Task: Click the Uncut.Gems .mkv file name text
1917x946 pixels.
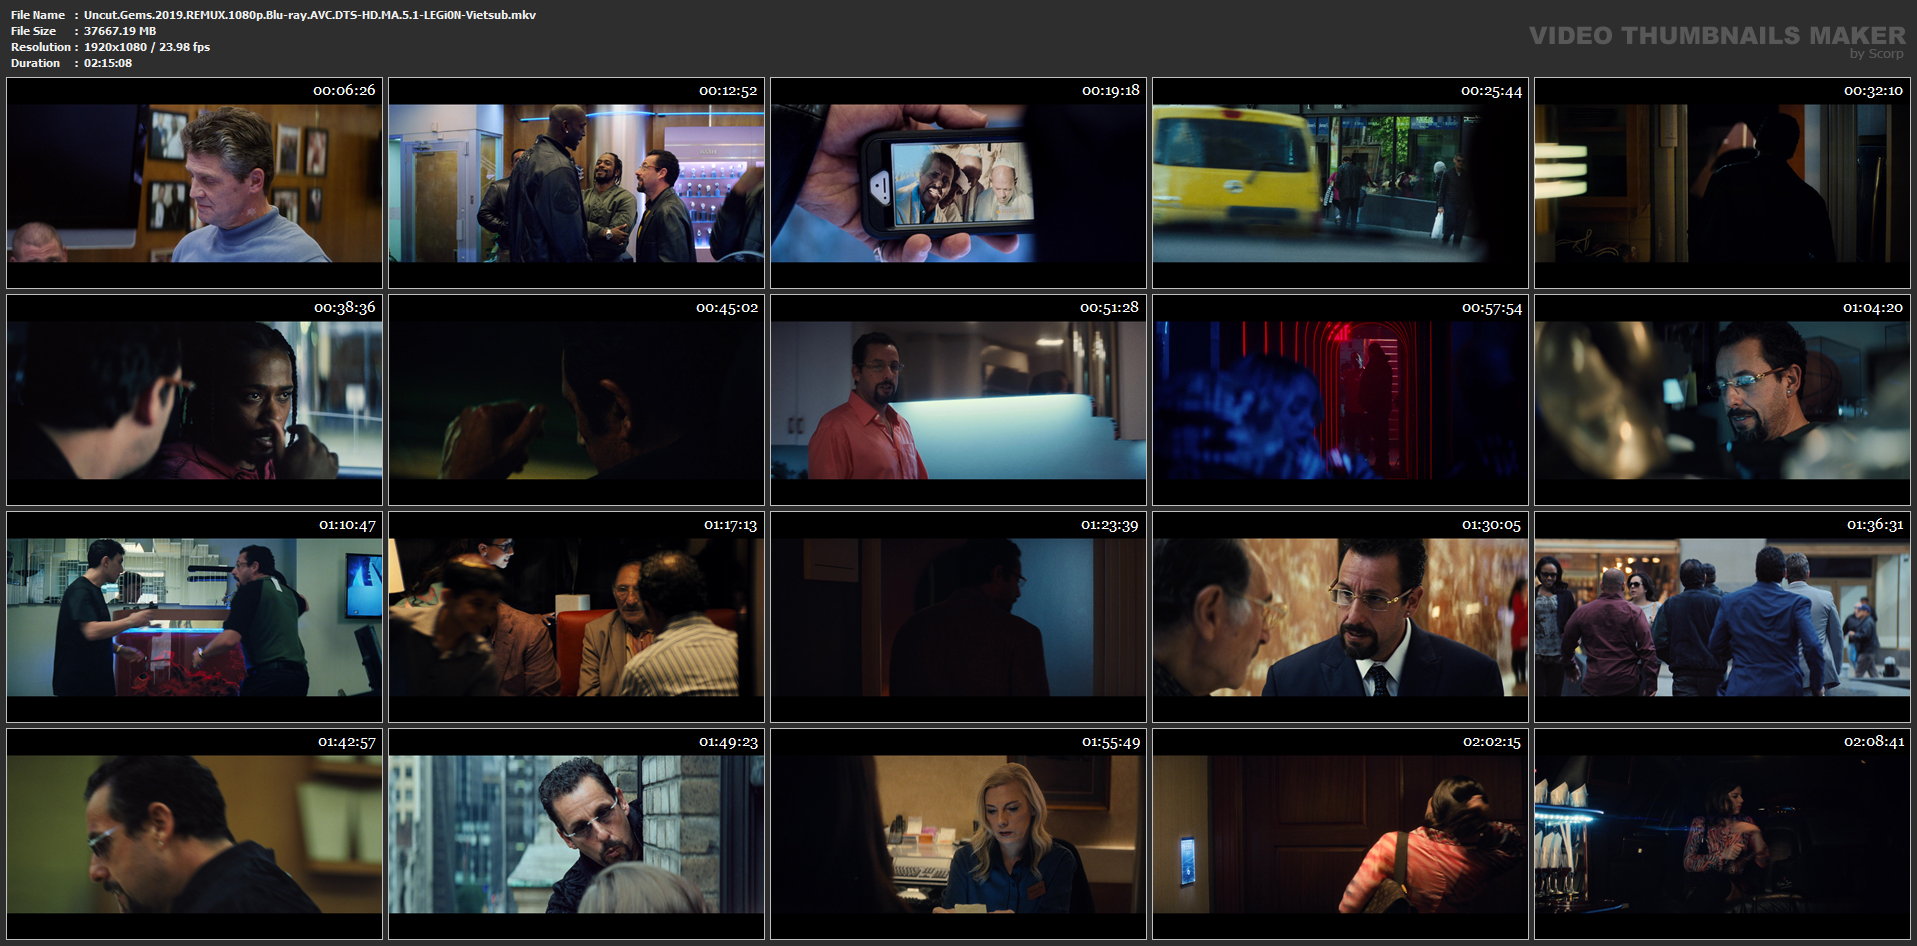Action: click(x=310, y=15)
